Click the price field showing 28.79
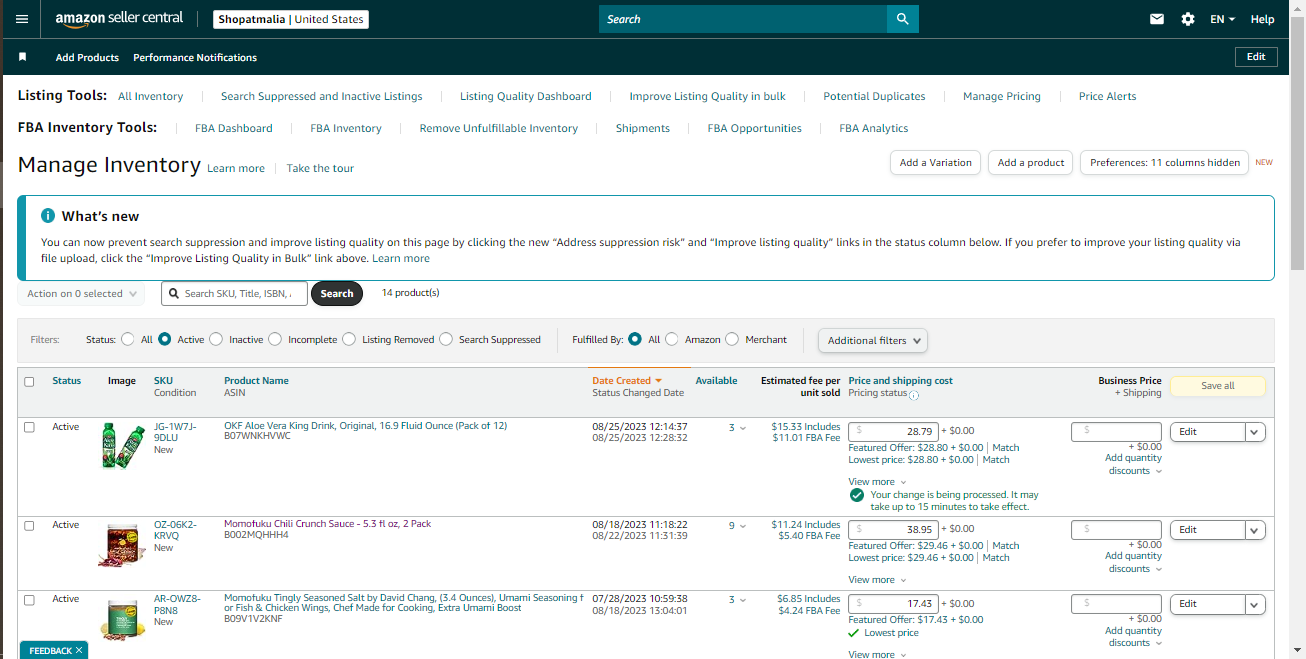1306x659 pixels. tap(893, 431)
